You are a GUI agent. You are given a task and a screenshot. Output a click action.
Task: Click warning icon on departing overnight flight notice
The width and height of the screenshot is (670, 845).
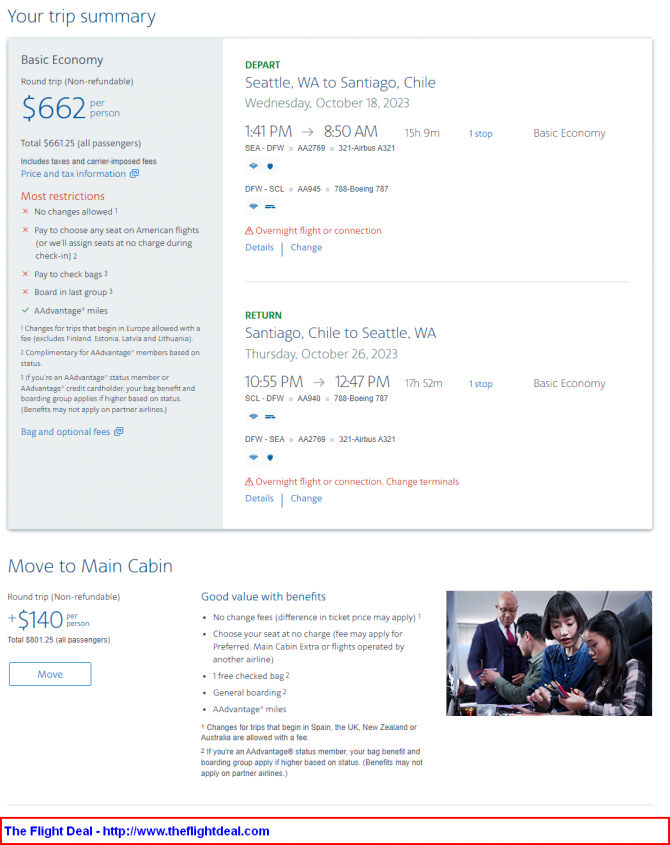click(249, 231)
